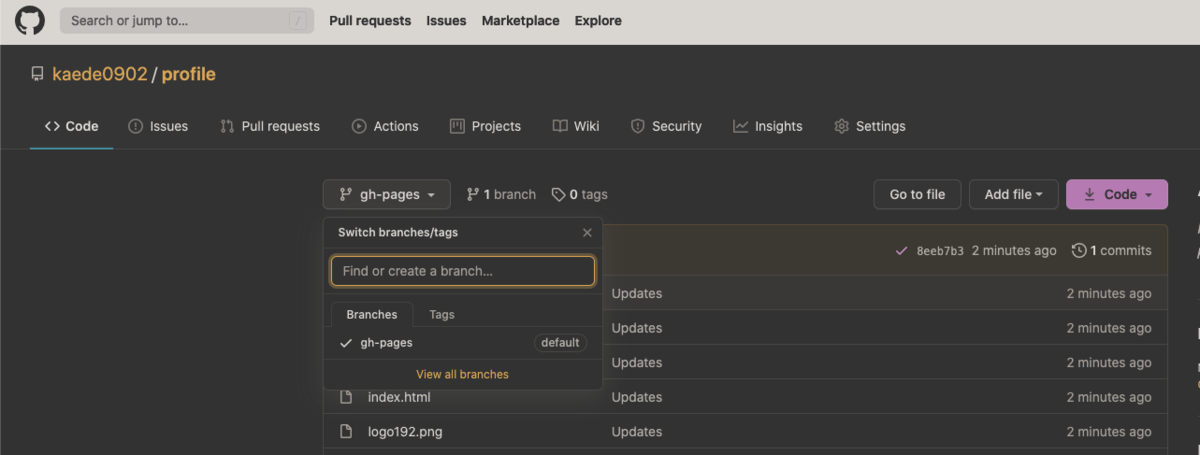
Task: Click the file icon beside index.html
Action: pyautogui.click(x=347, y=397)
